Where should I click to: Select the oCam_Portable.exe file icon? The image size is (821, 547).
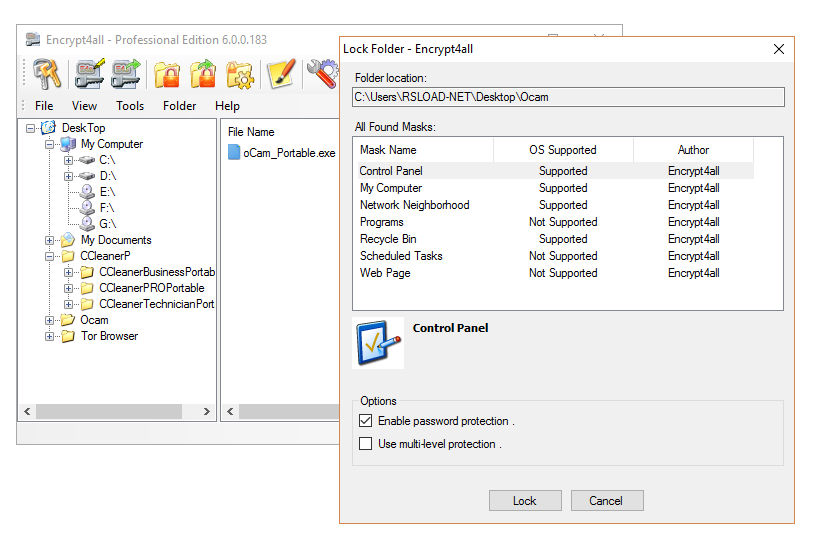pyautogui.click(x=234, y=152)
